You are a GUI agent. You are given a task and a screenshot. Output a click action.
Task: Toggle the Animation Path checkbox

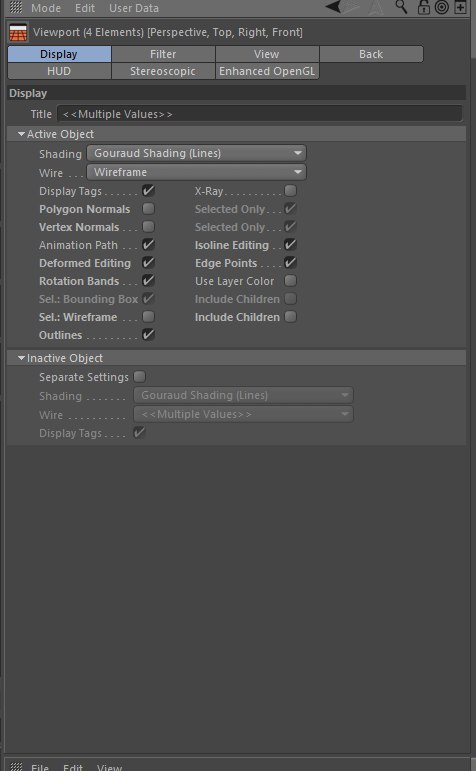(148, 244)
